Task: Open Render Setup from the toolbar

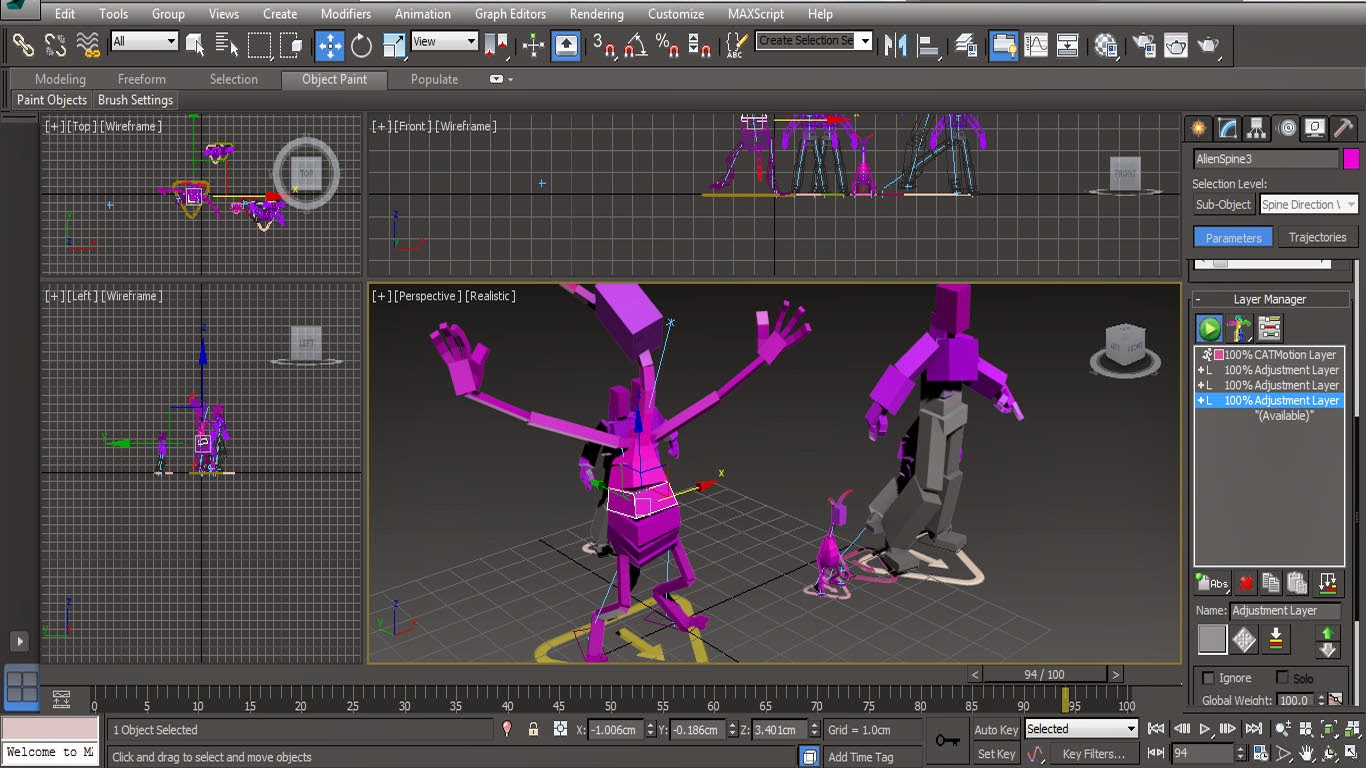Action: pos(1144,45)
